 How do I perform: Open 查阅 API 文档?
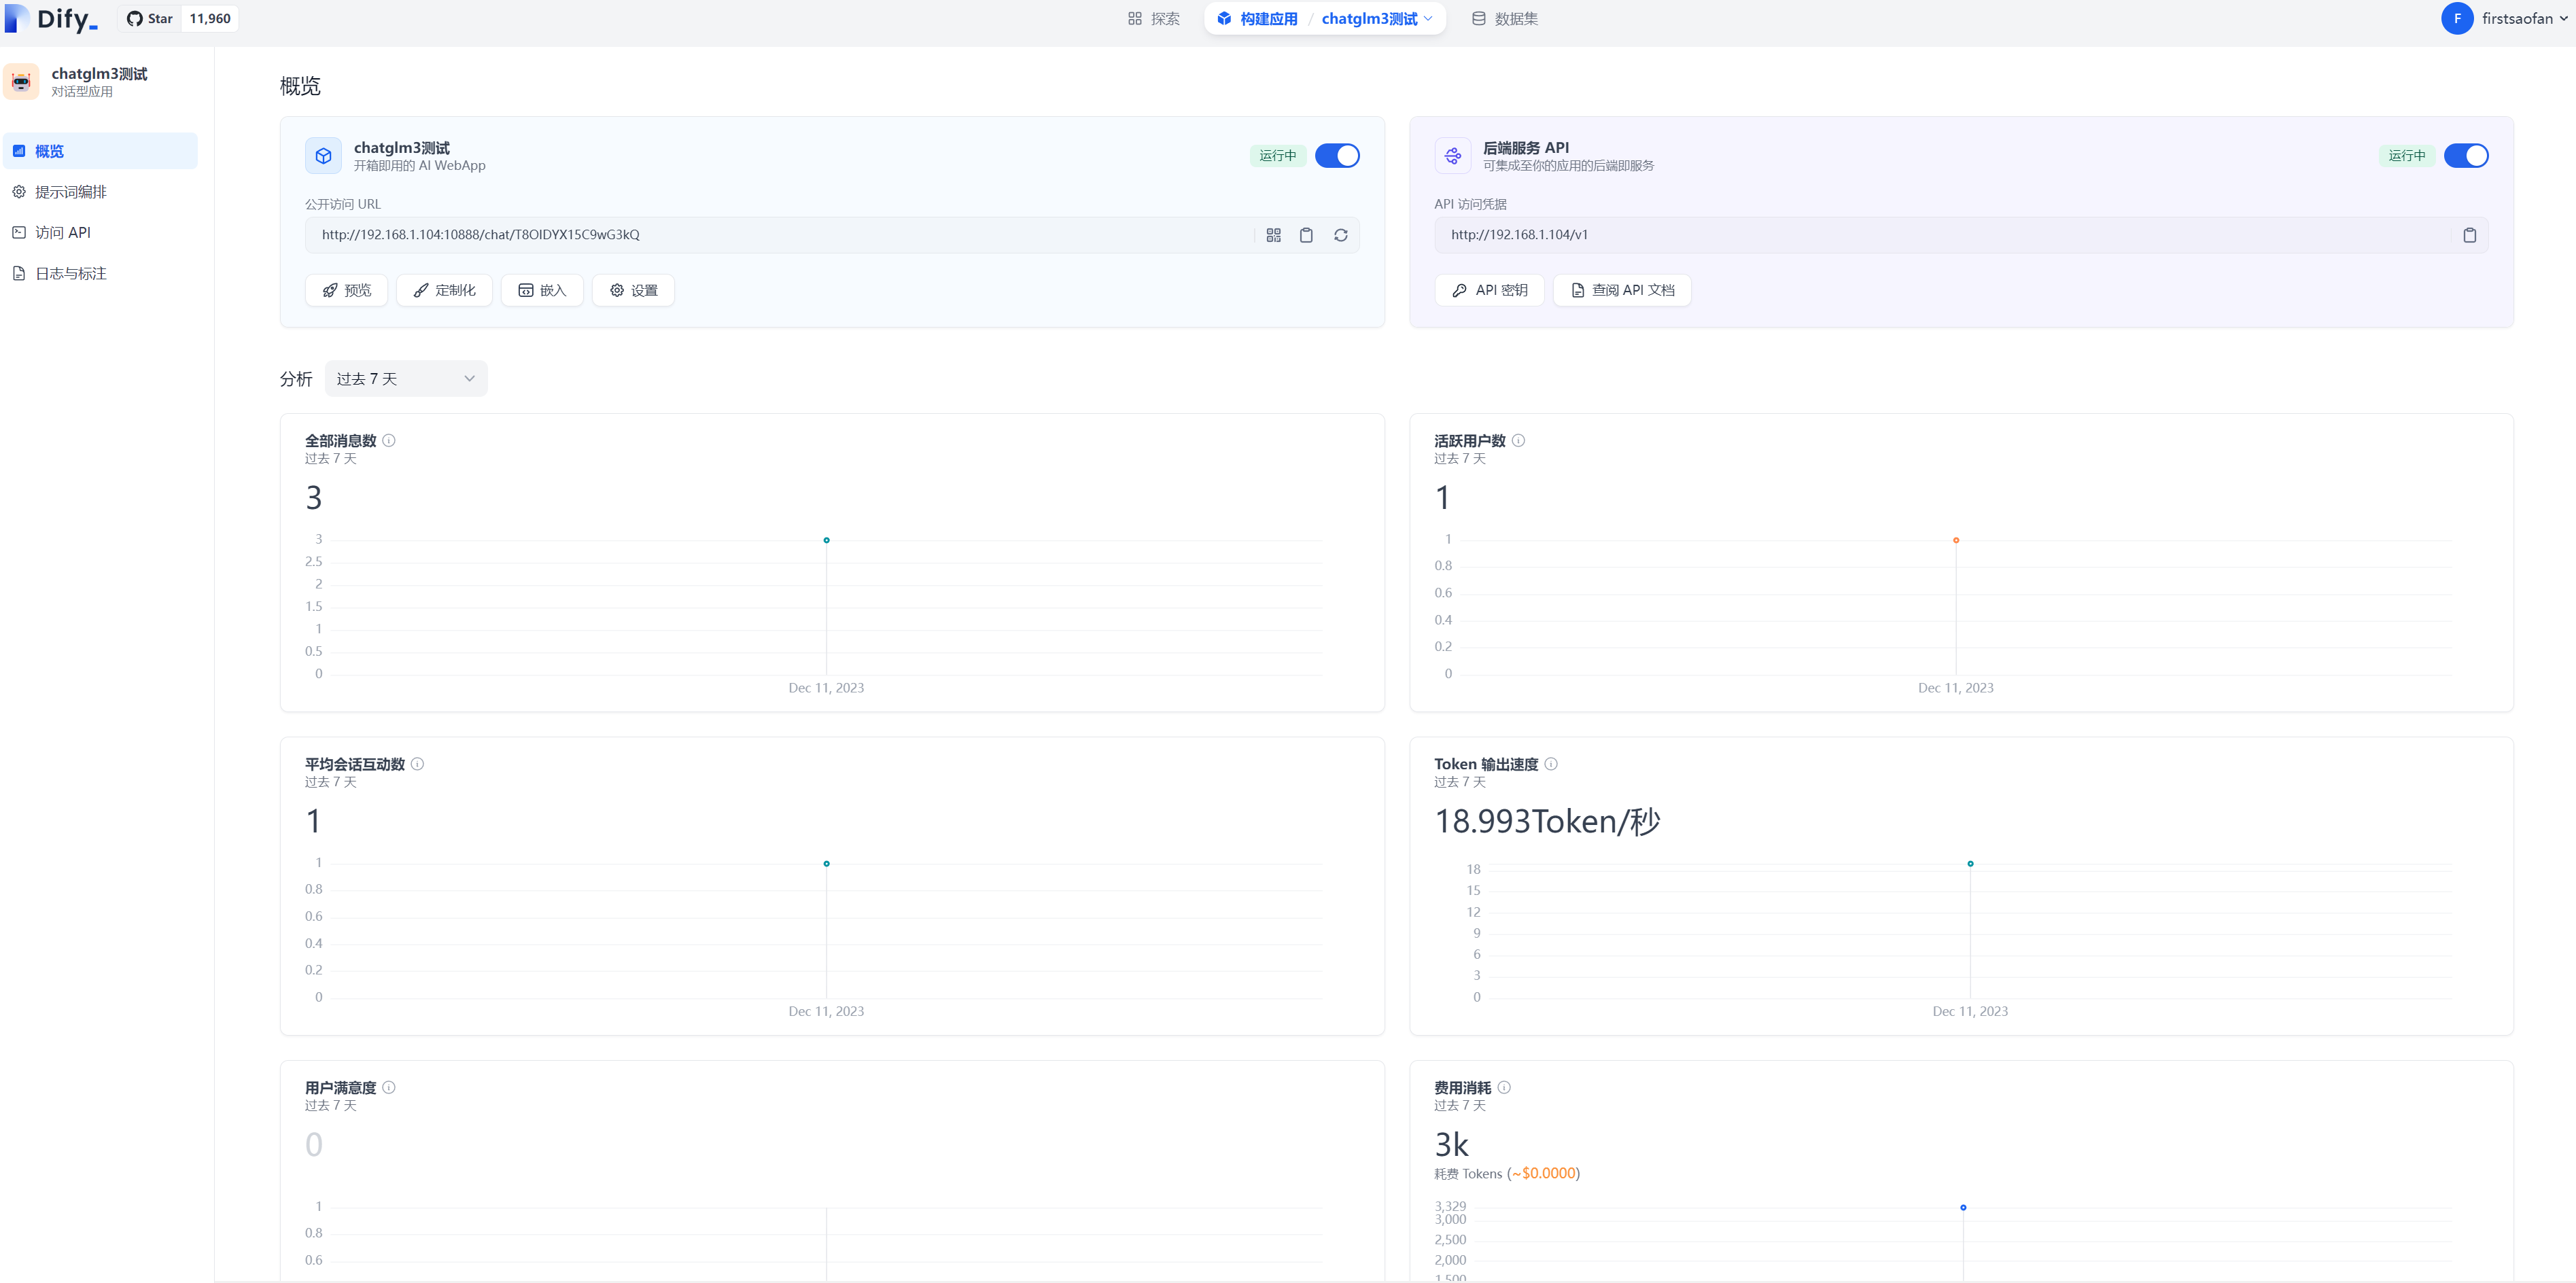(1622, 290)
